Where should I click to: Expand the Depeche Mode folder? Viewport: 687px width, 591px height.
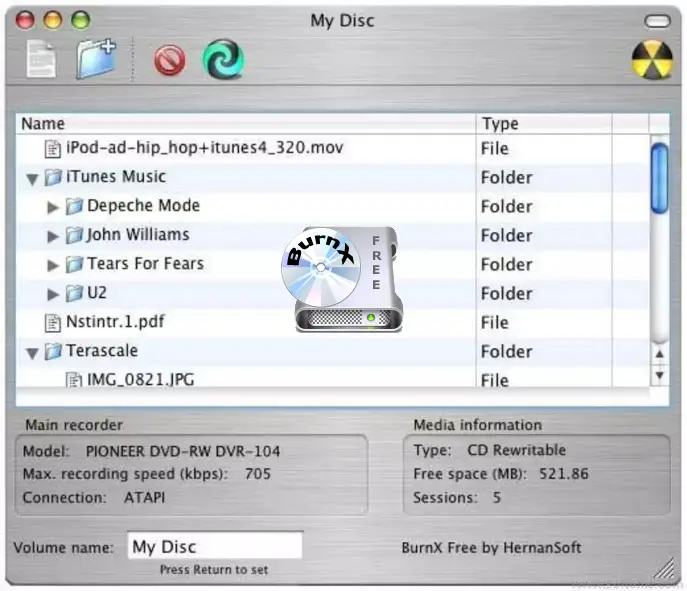click(53, 207)
